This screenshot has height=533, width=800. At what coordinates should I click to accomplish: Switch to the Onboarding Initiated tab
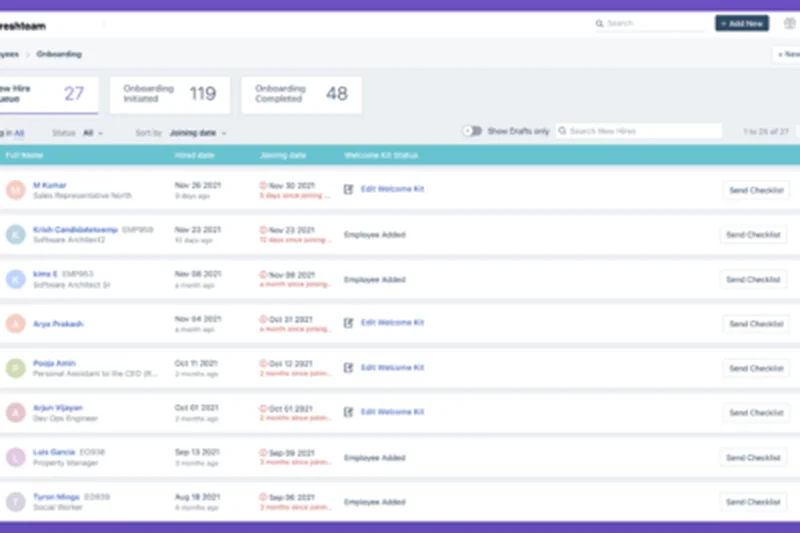(169, 94)
